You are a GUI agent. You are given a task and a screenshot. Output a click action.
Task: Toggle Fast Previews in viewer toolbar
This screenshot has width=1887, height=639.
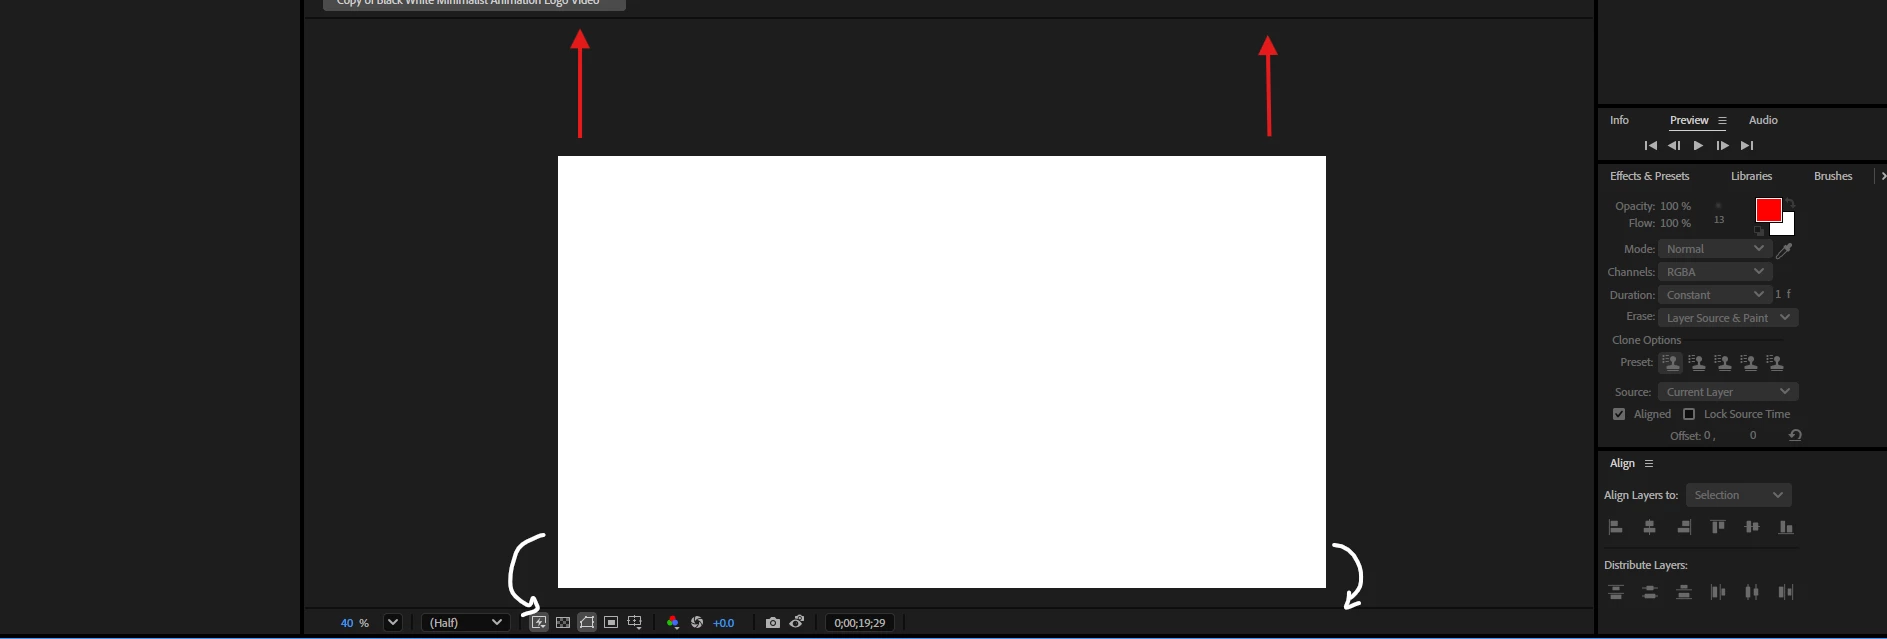coord(539,623)
